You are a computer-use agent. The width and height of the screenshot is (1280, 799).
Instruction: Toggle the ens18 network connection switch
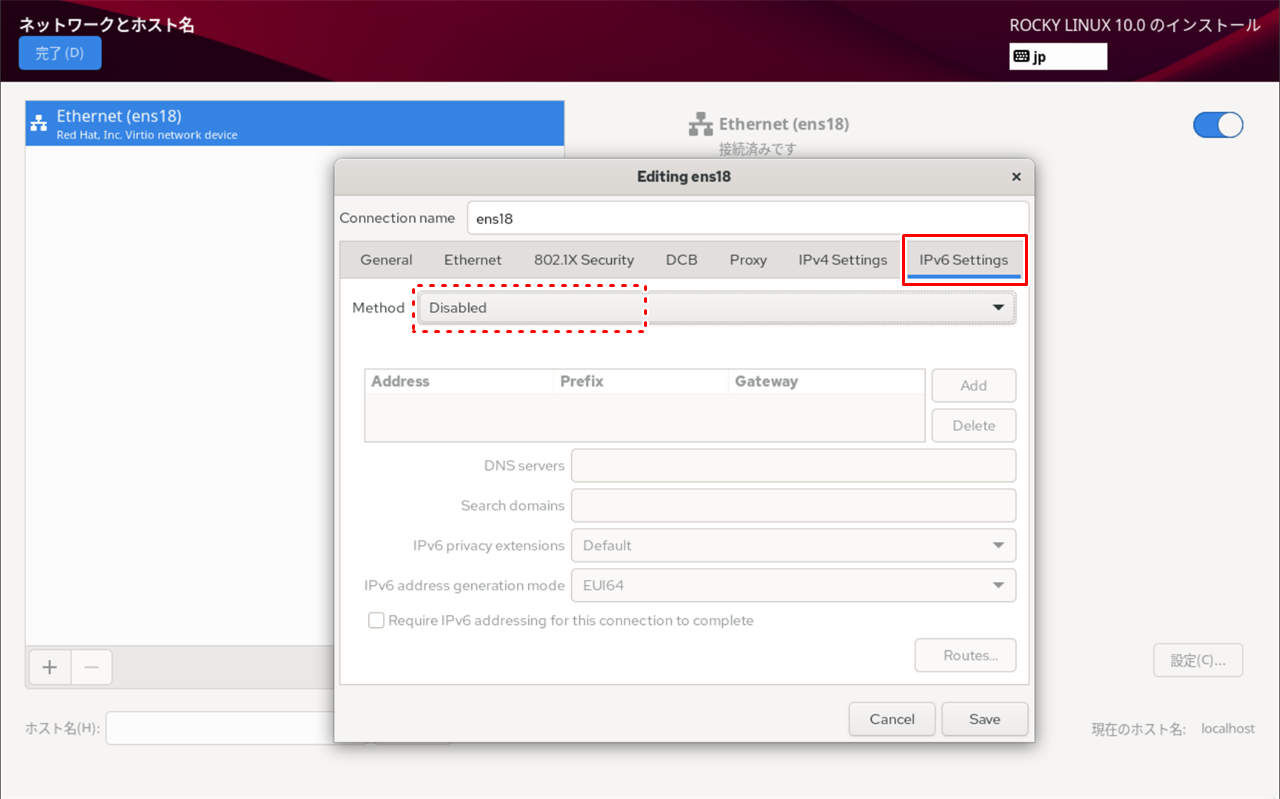pos(1217,125)
